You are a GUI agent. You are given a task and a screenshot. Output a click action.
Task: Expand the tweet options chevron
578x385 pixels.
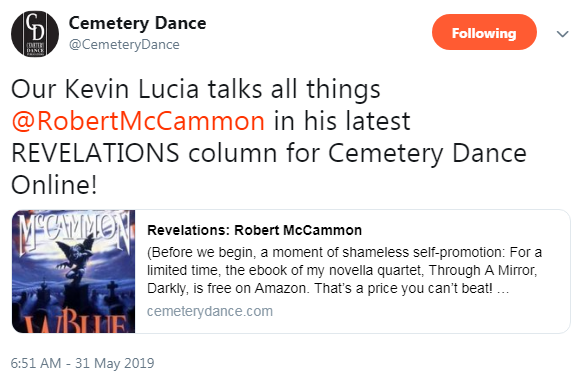point(563,34)
